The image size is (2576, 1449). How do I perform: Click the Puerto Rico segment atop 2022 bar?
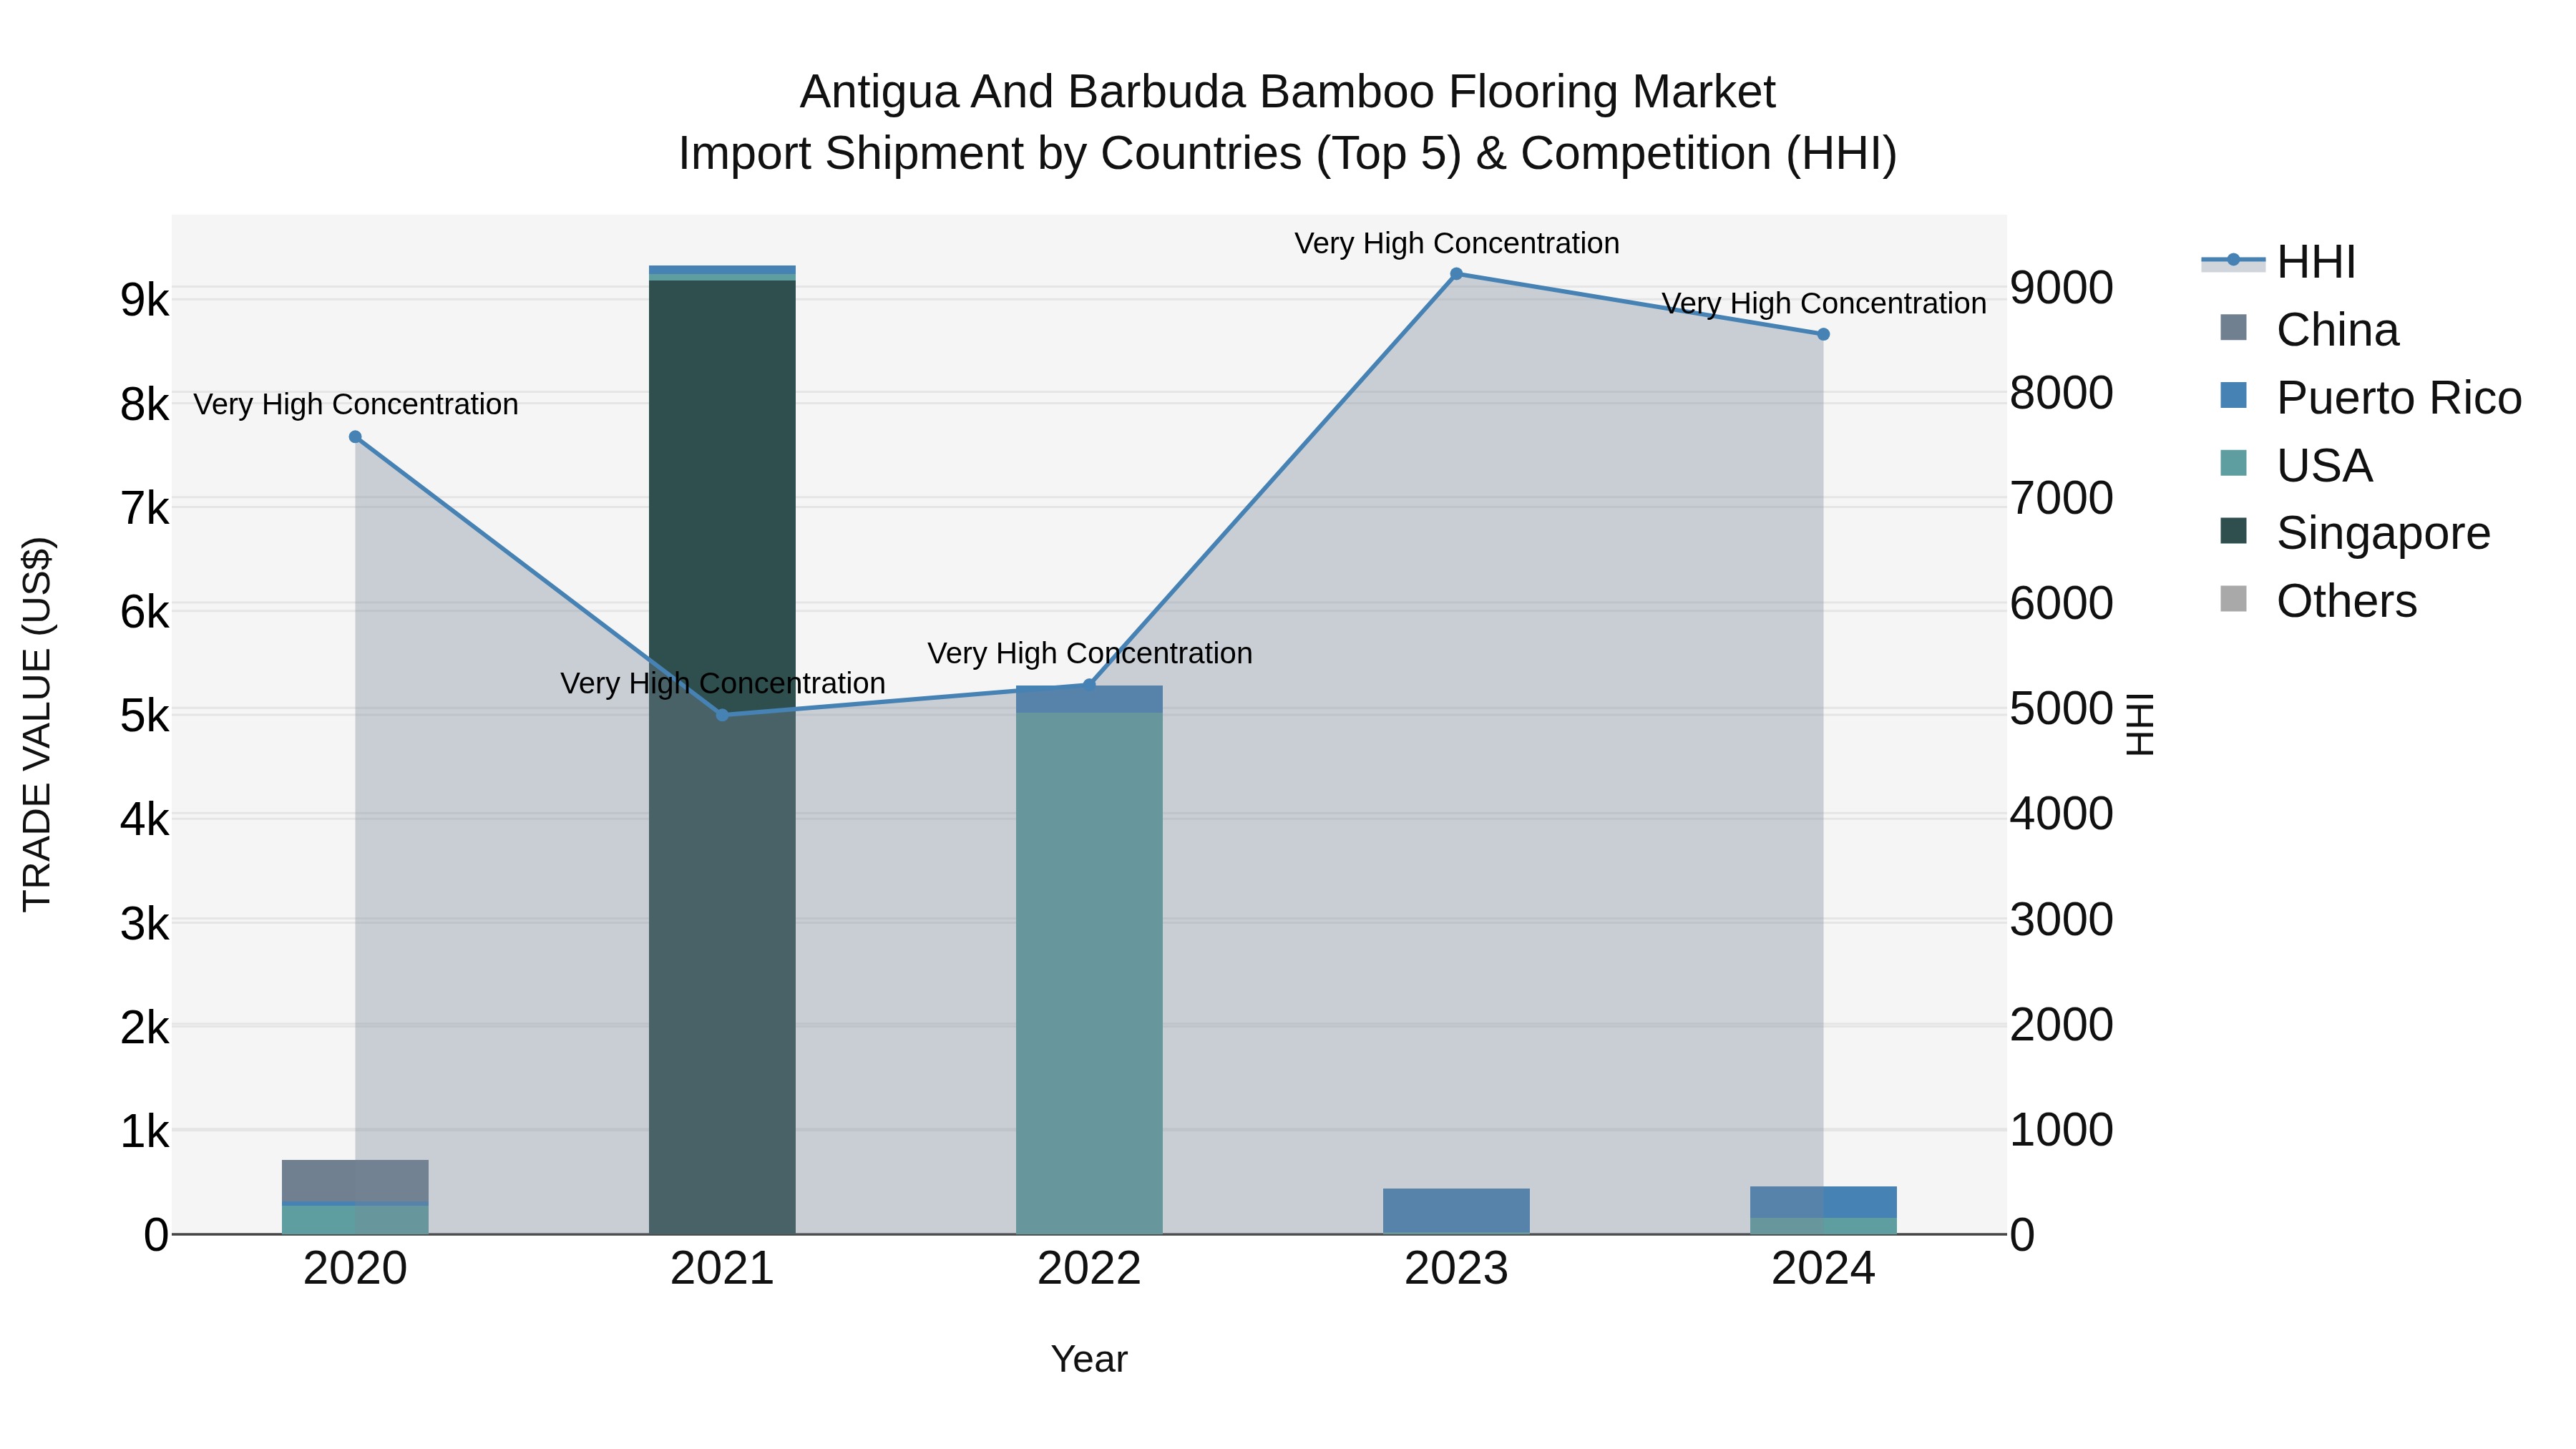(1089, 699)
